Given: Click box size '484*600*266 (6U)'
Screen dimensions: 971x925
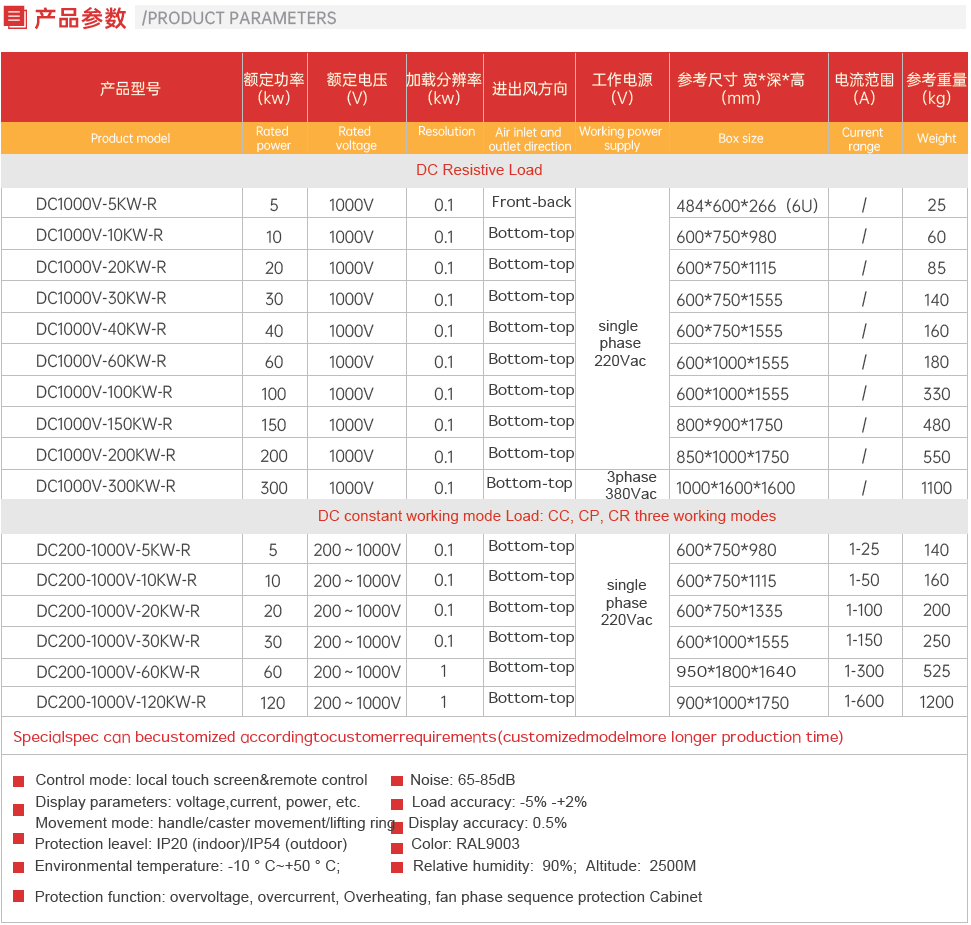Looking at the screenshot, I should click(x=747, y=206).
